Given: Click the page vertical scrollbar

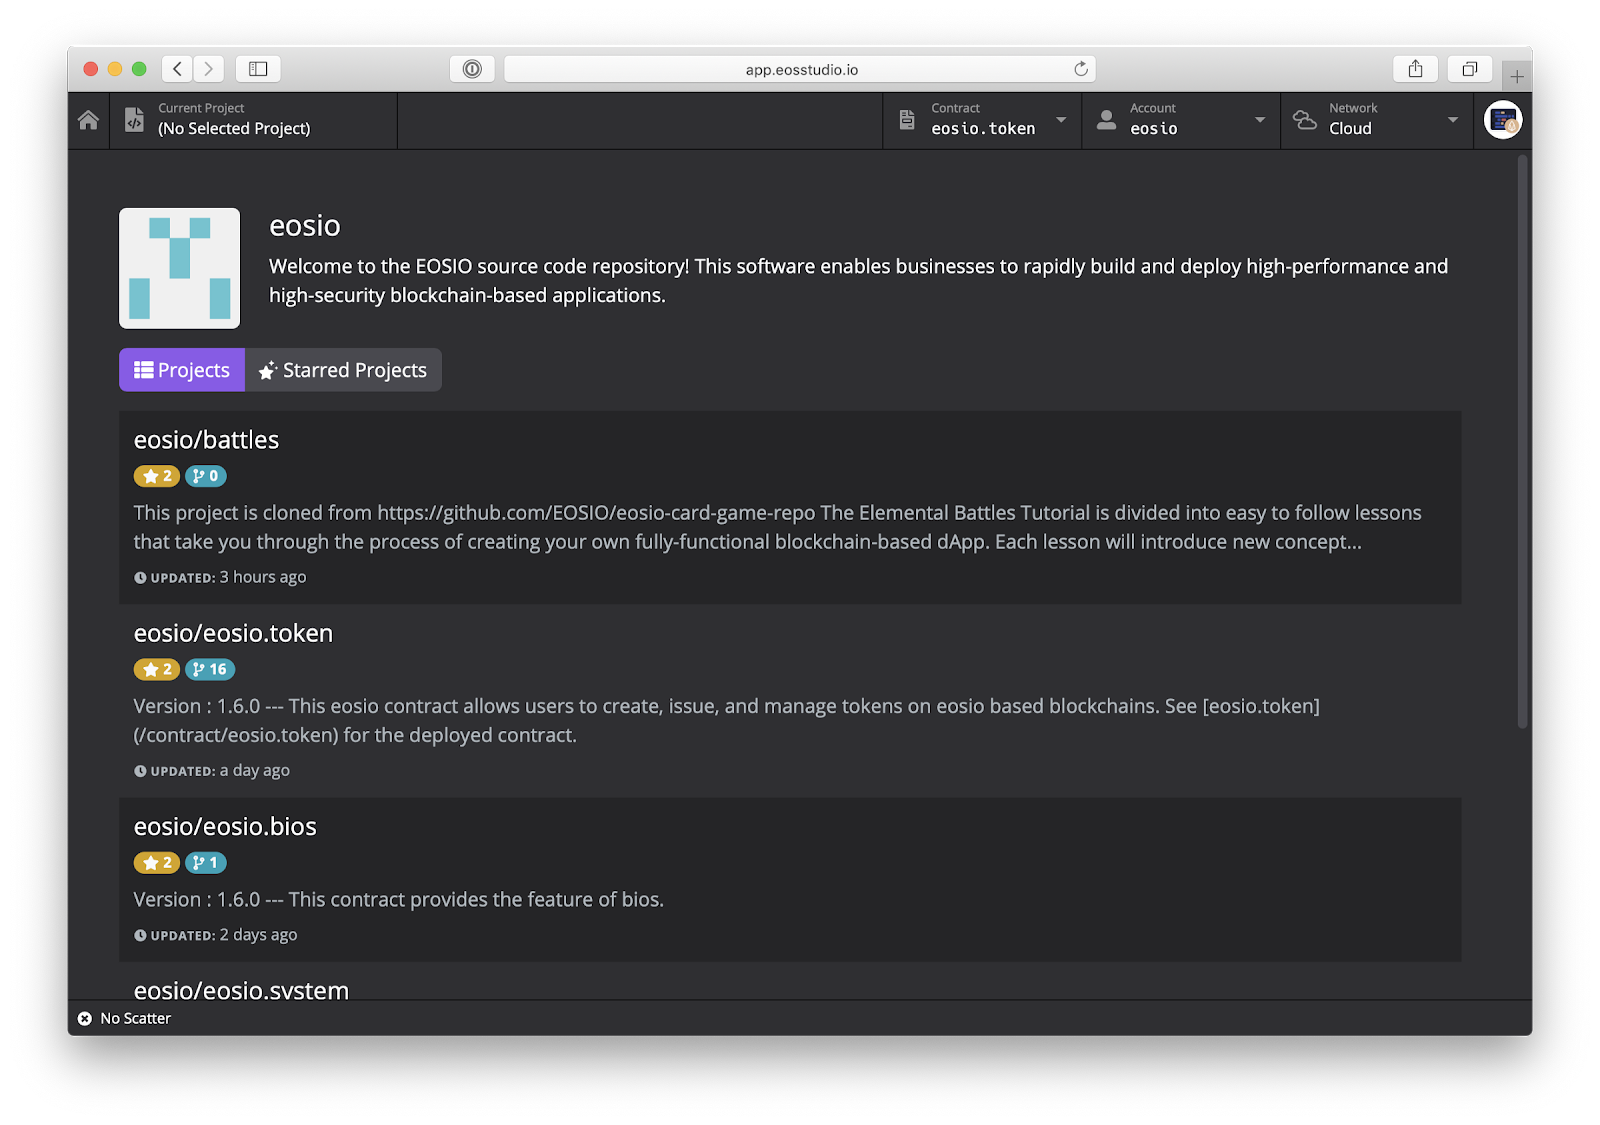Looking at the screenshot, I should [x=1523, y=440].
